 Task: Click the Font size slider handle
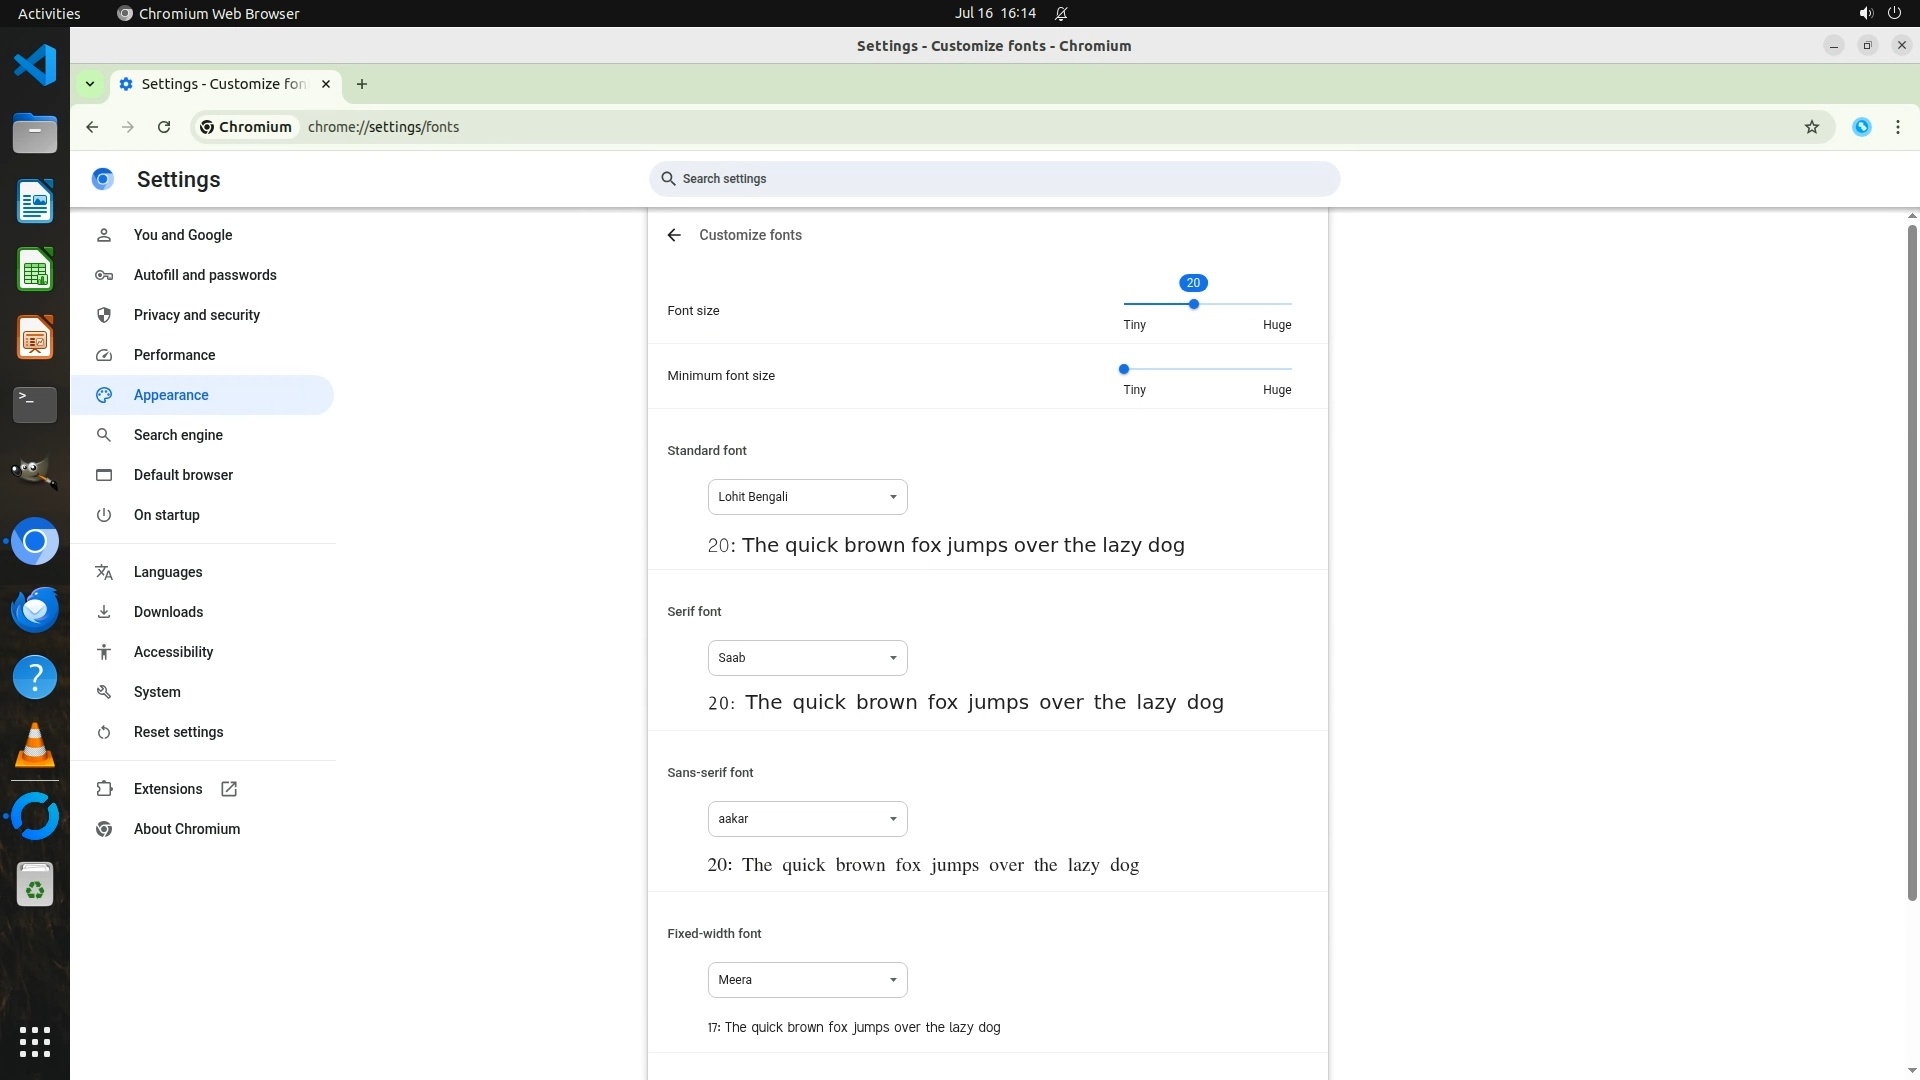tap(1193, 304)
